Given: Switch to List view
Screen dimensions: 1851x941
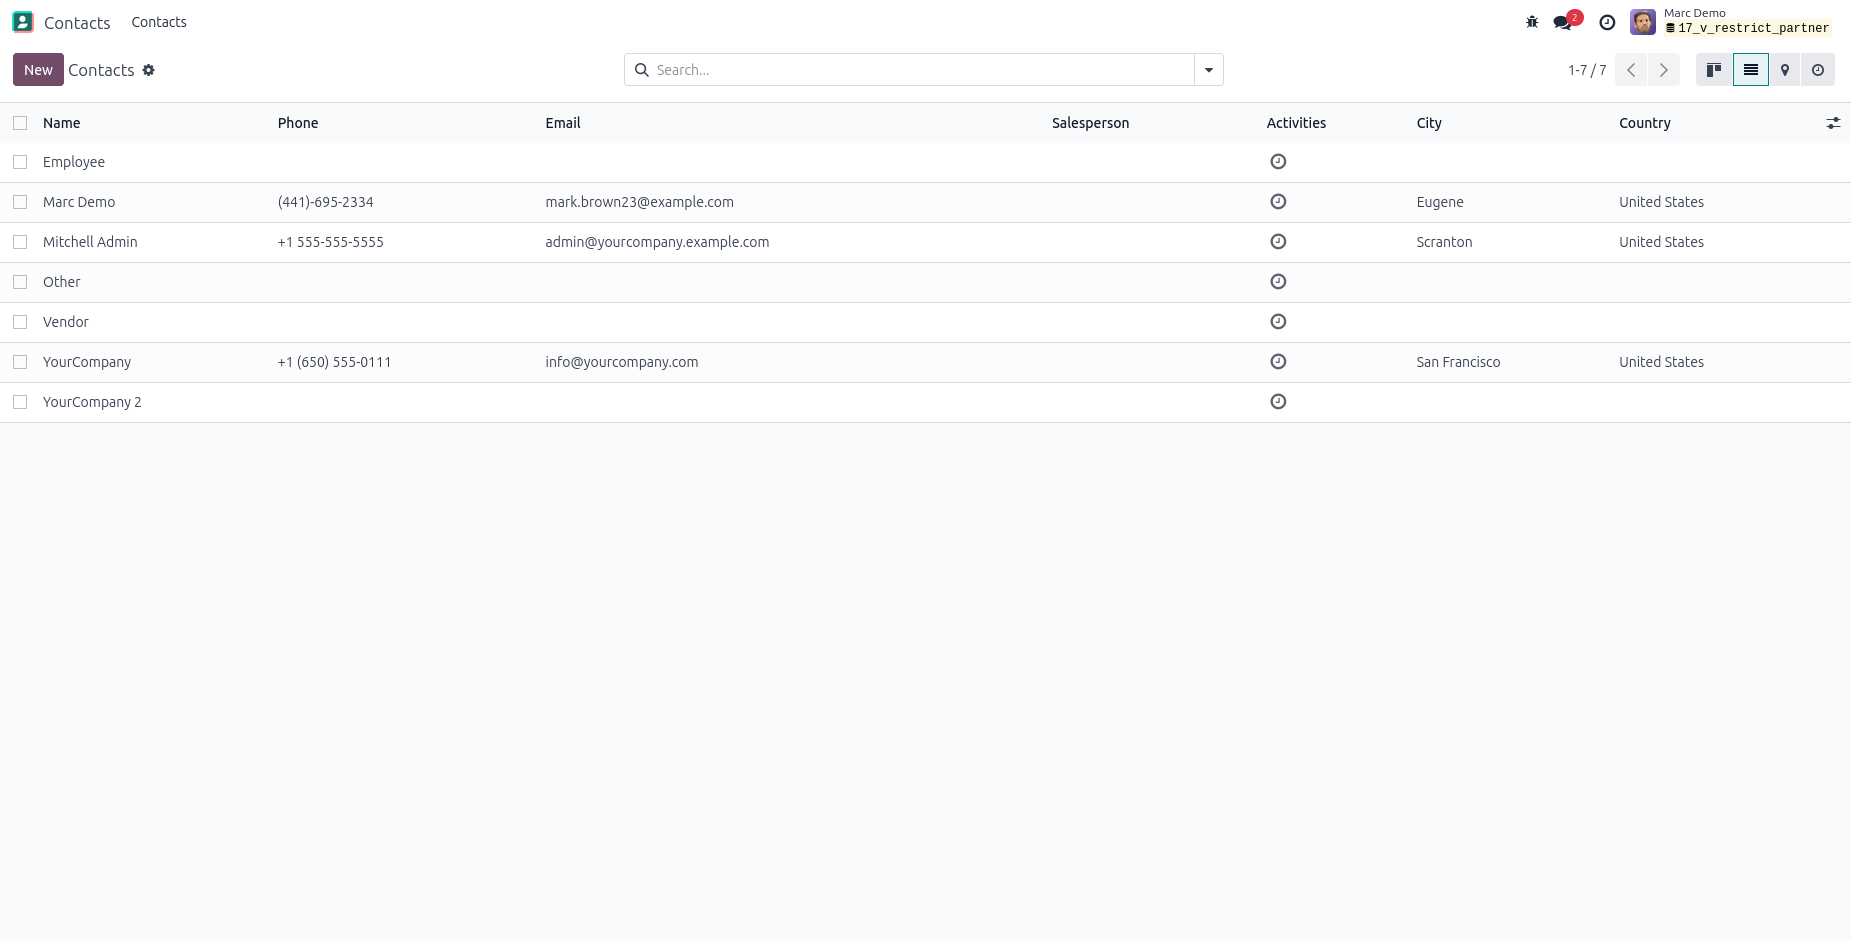Looking at the screenshot, I should [1751, 70].
